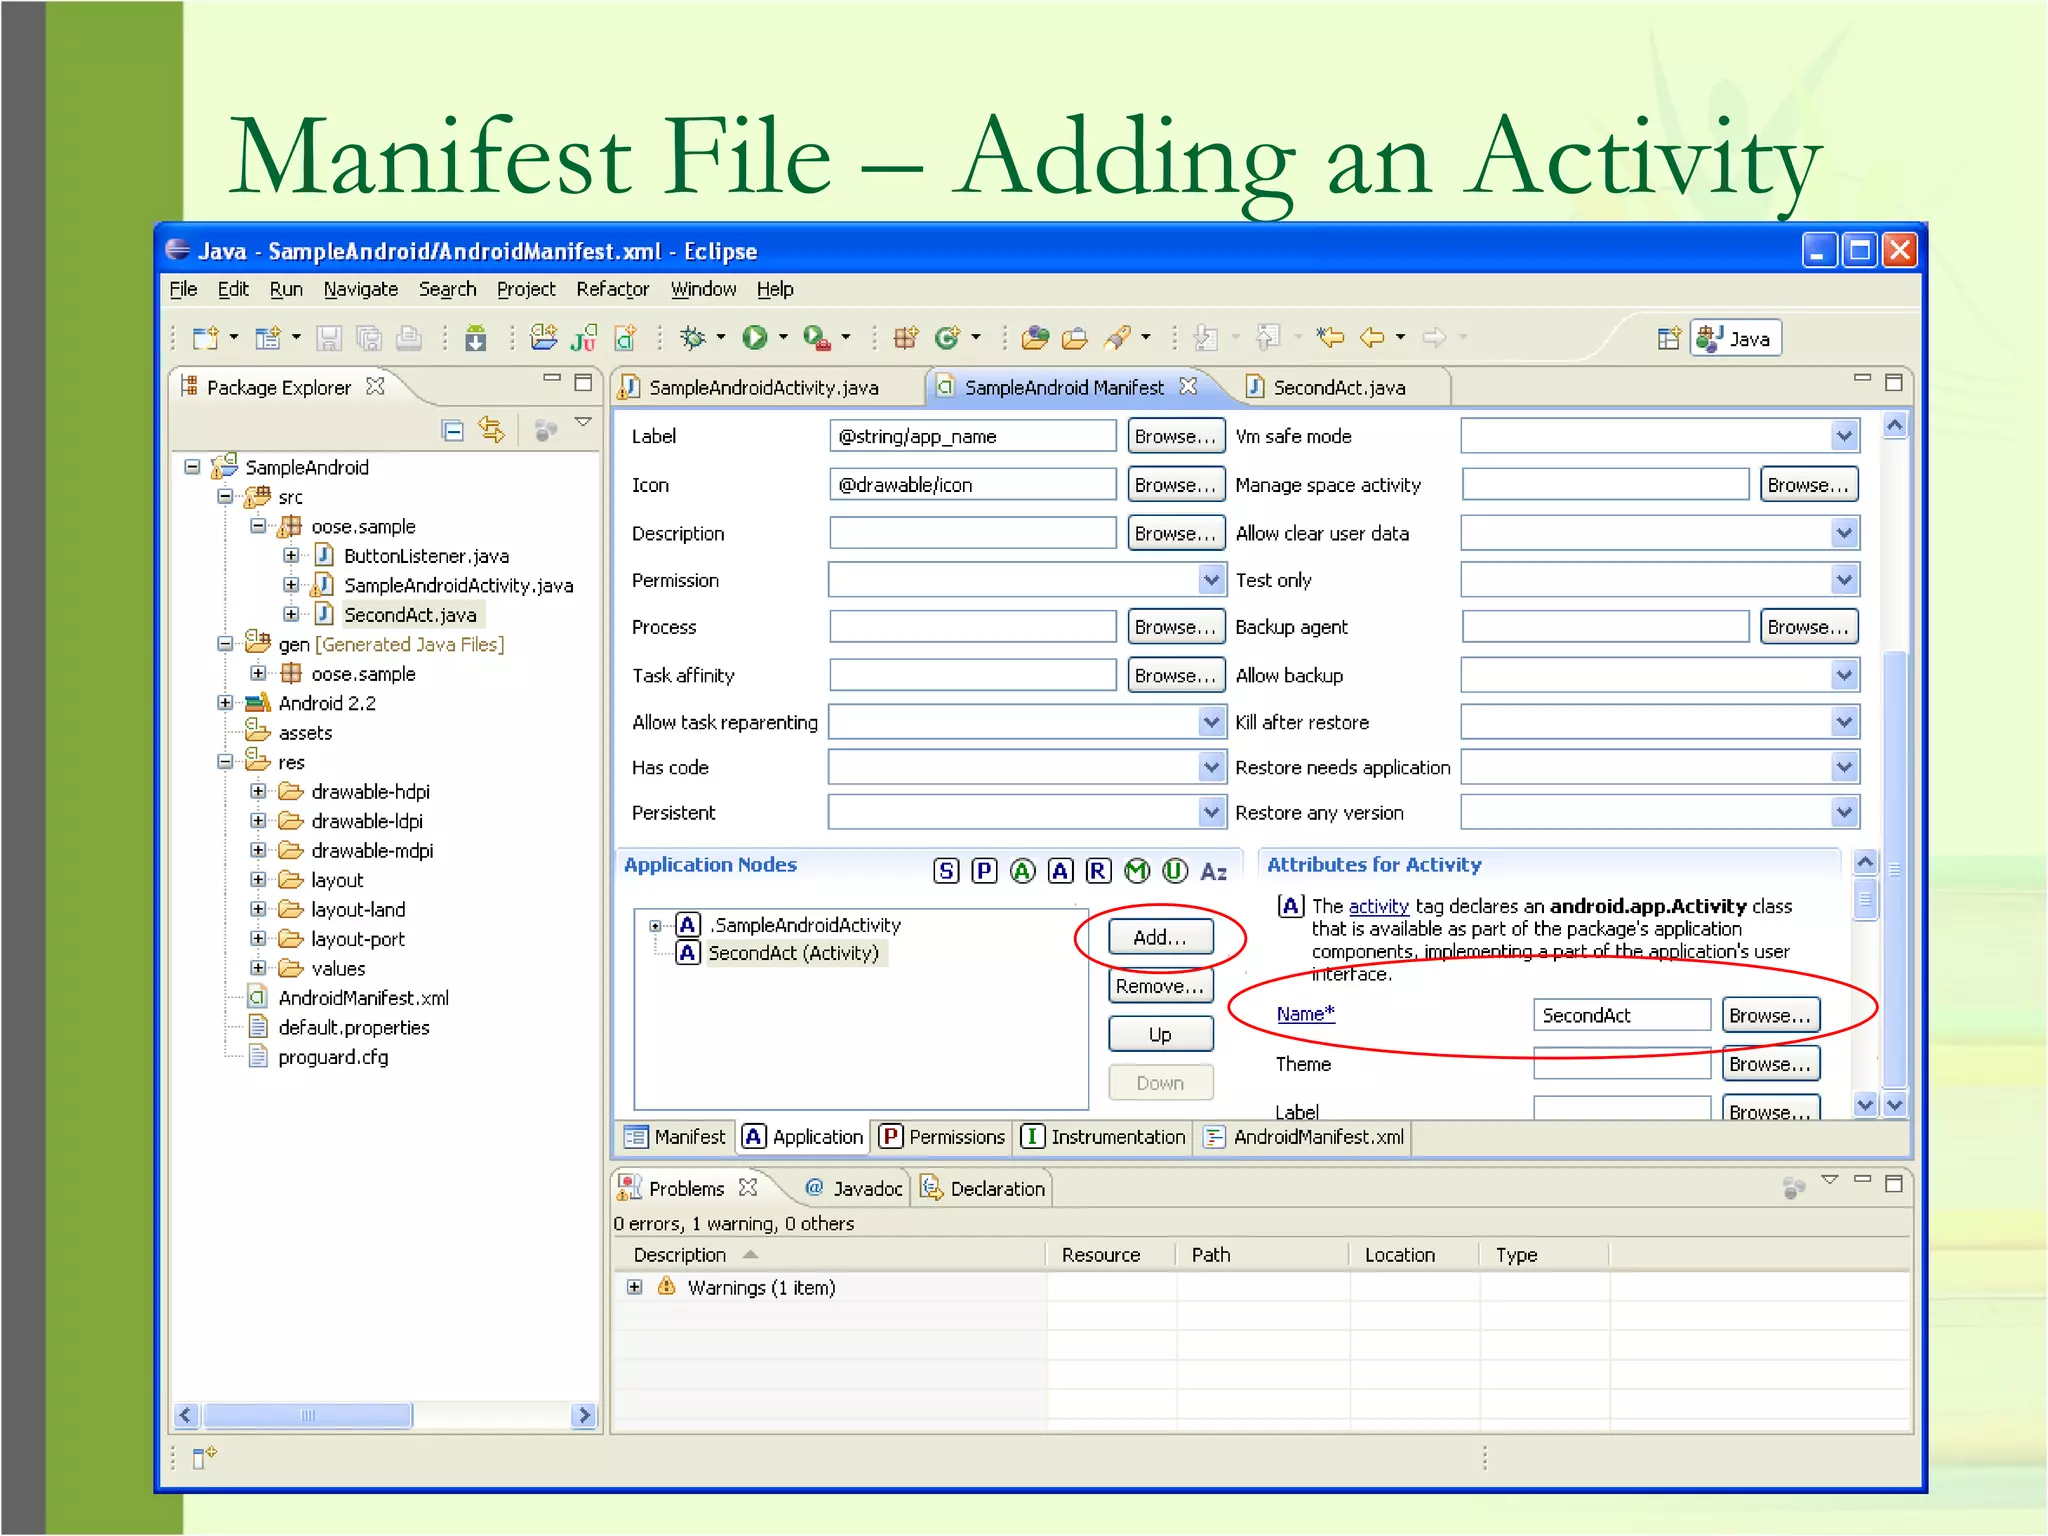The image size is (2048, 1536).
Task: Filter nodes by Provider P icon
Action: [x=984, y=871]
